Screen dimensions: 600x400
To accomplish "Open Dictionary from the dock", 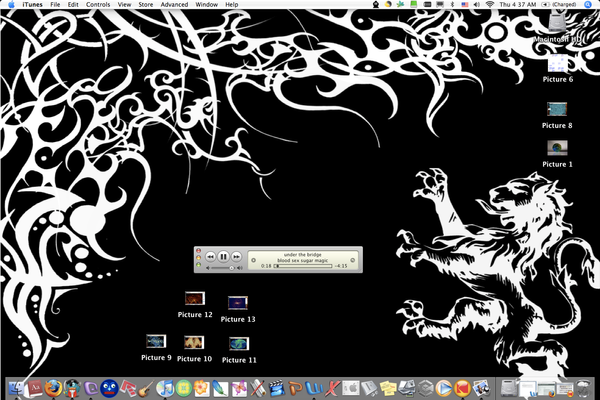I will pyautogui.click(x=34, y=389).
